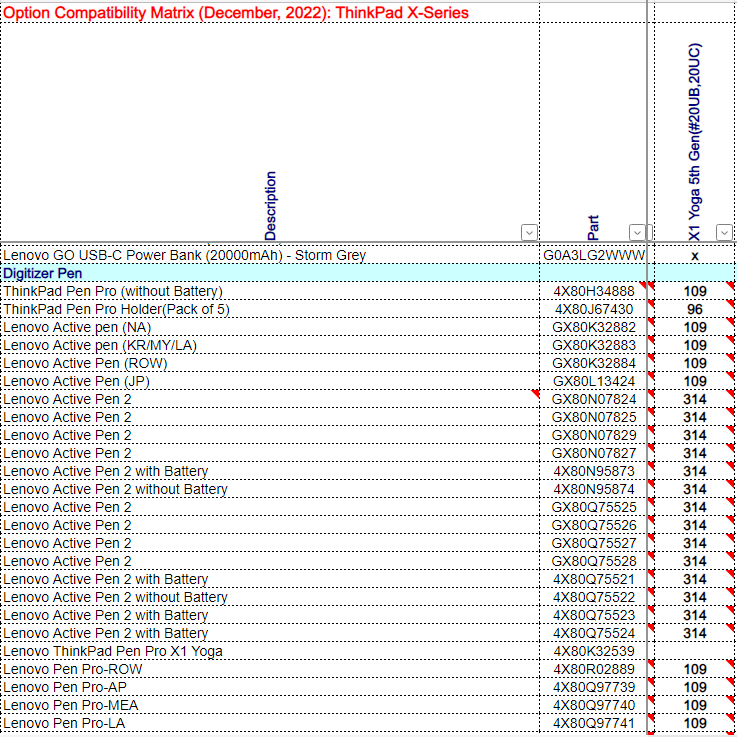Select Lenovo Active Pen (JP) cell
Viewport: 737px width, 737px height.
(x=270, y=381)
